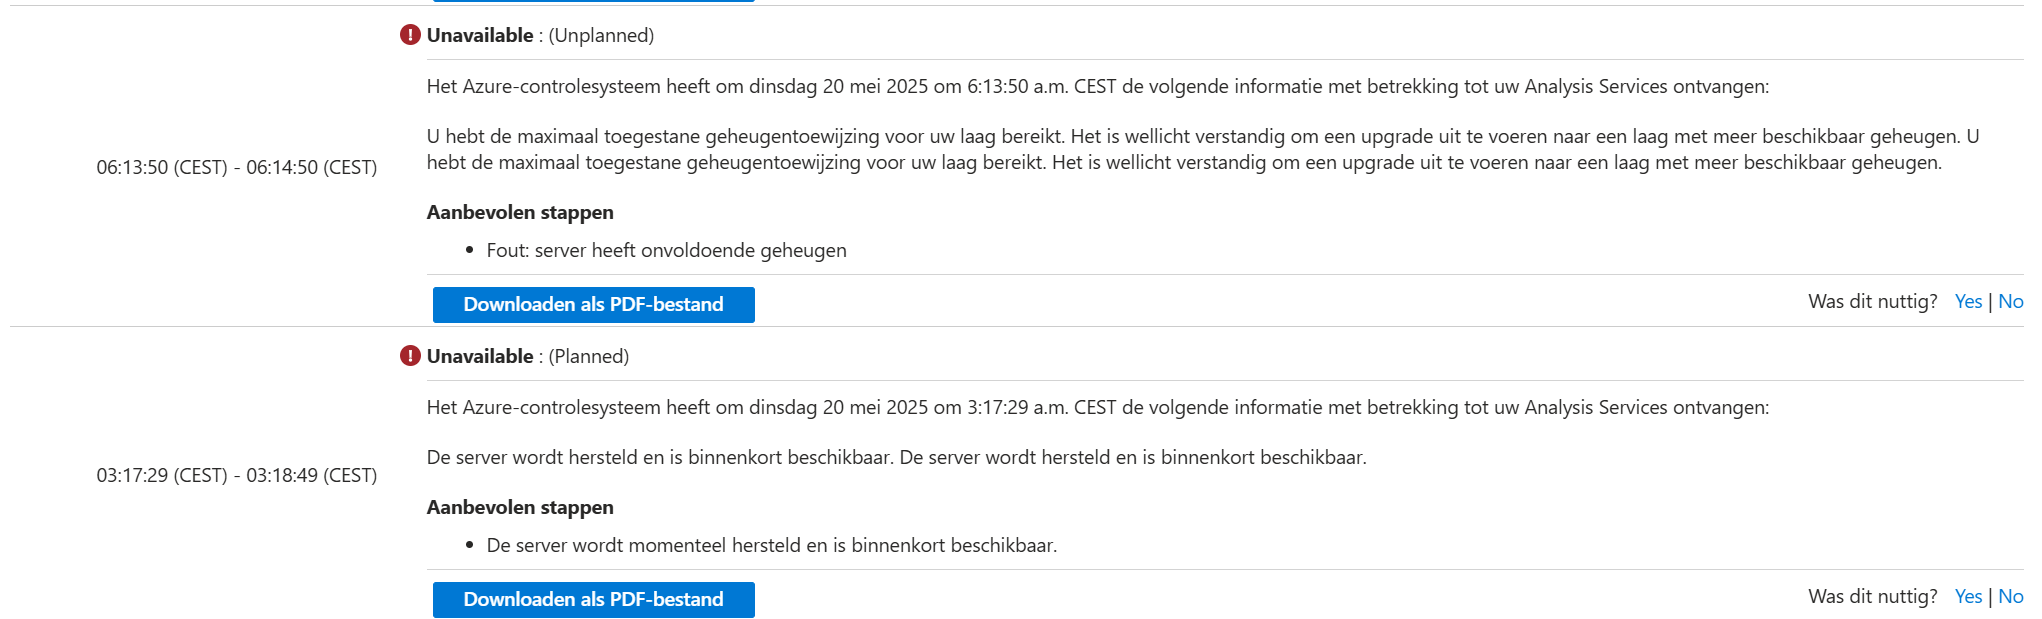
Task: Click the maximum memory allocation message text
Action: point(1203,149)
